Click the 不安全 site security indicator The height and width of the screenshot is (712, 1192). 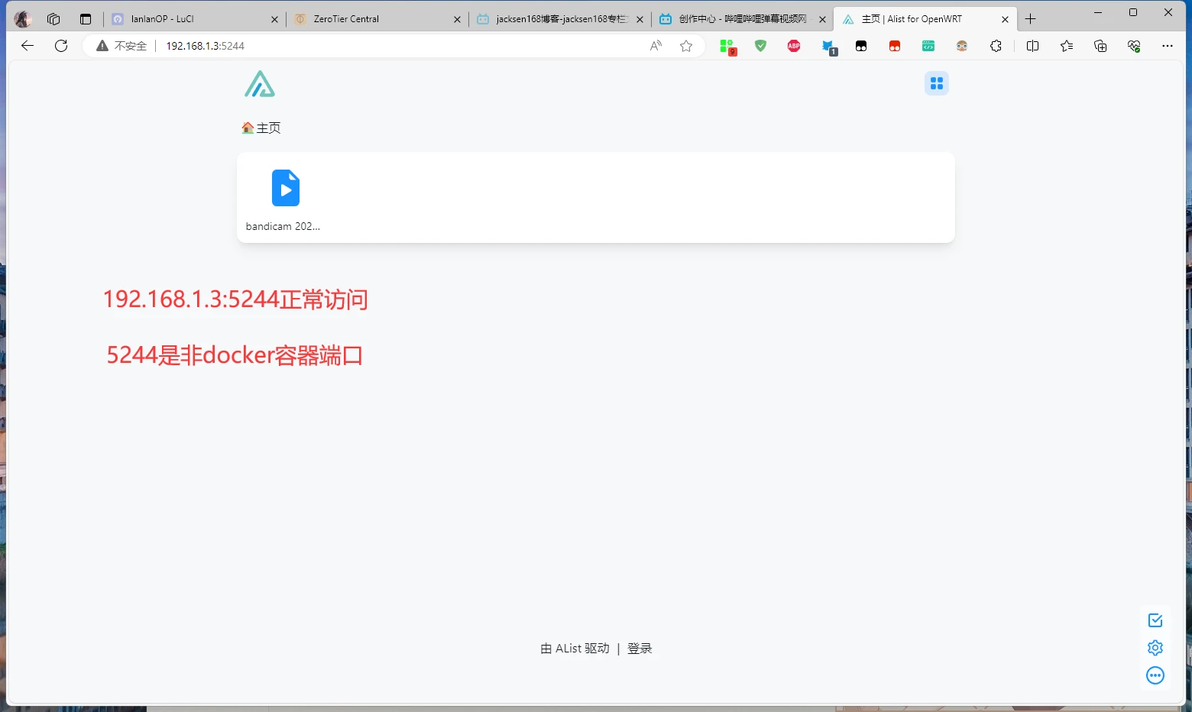pos(122,46)
